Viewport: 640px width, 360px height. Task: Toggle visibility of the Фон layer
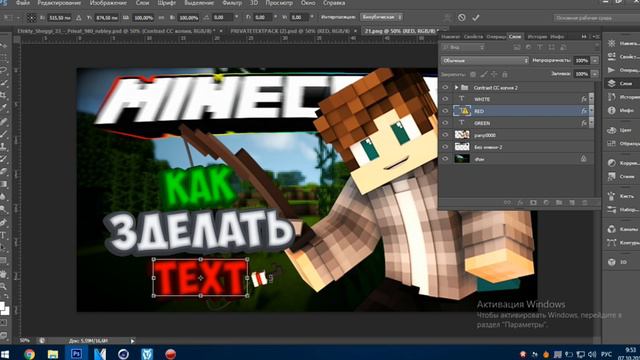(445, 159)
